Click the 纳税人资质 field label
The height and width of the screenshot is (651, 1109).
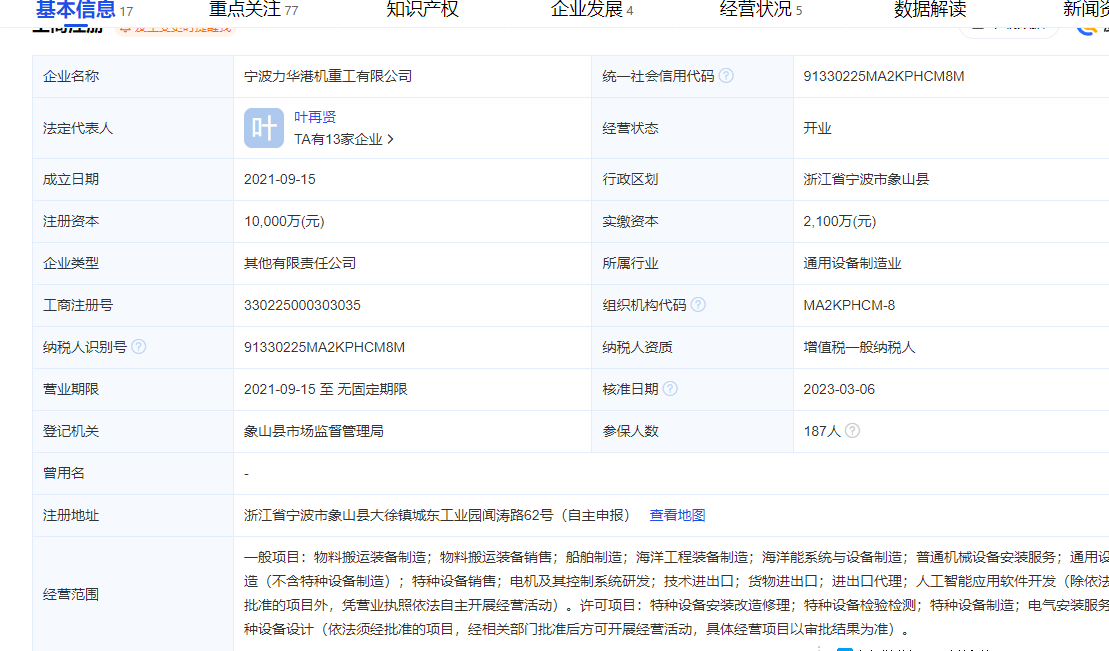(x=637, y=347)
